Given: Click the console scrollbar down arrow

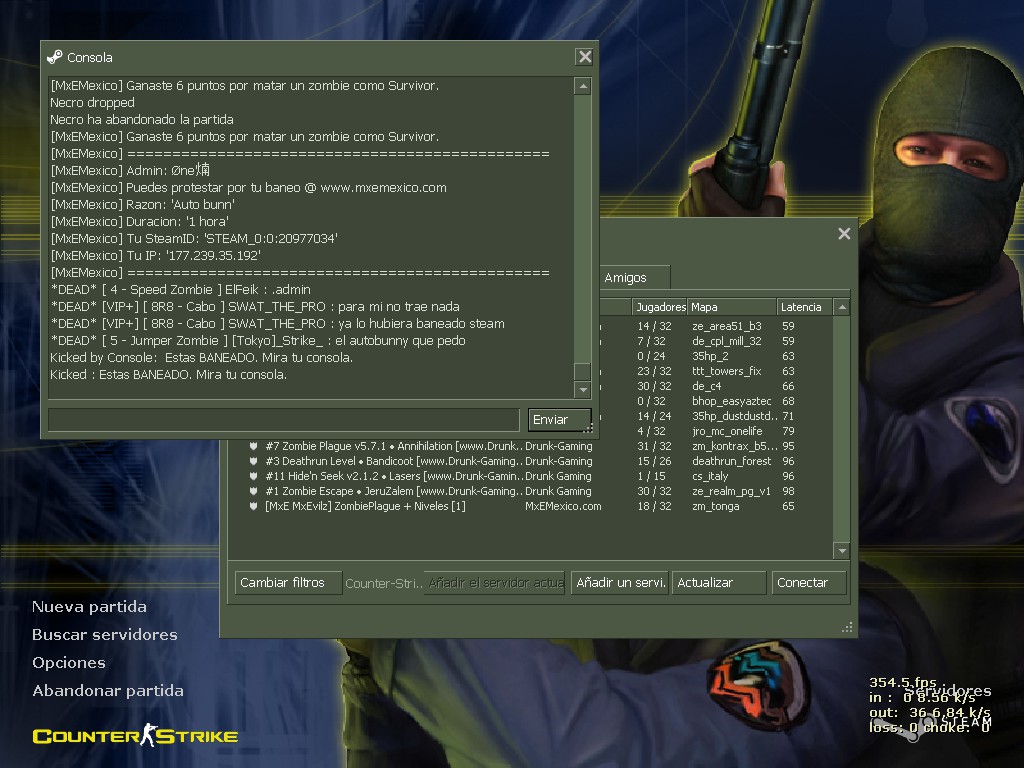Looking at the screenshot, I should pyautogui.click(x=583, y=390).
